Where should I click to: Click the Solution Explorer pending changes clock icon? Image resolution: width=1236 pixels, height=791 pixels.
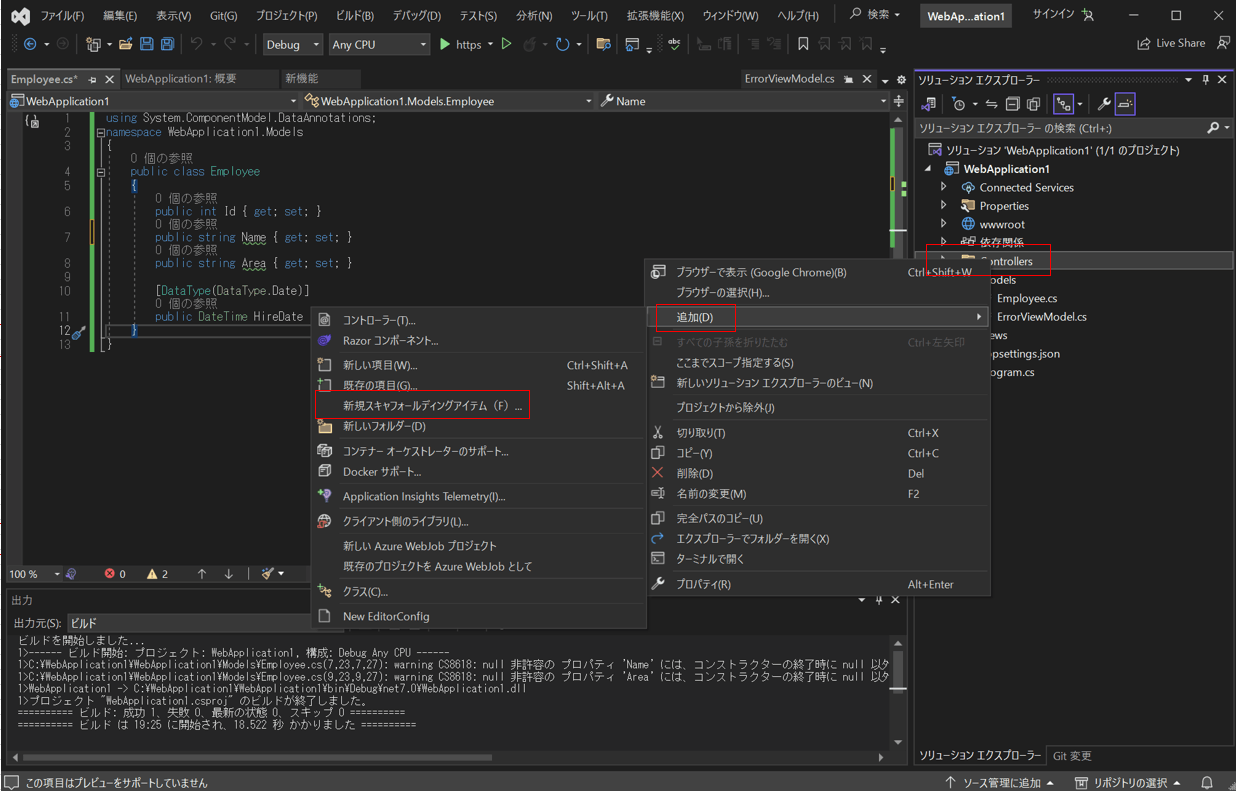click(x=959, y=104)
